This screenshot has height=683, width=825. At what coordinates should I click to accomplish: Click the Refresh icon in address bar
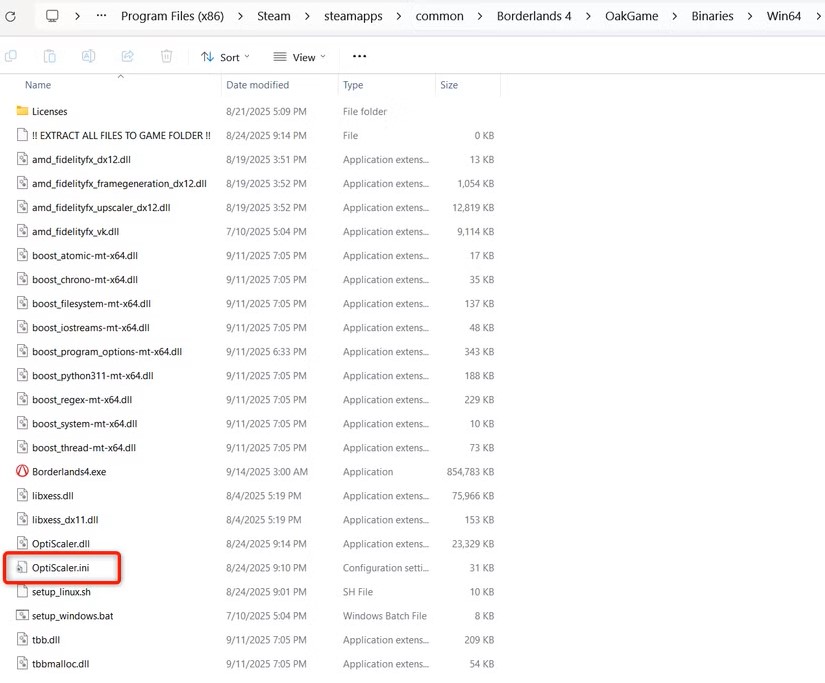(11, 16)
